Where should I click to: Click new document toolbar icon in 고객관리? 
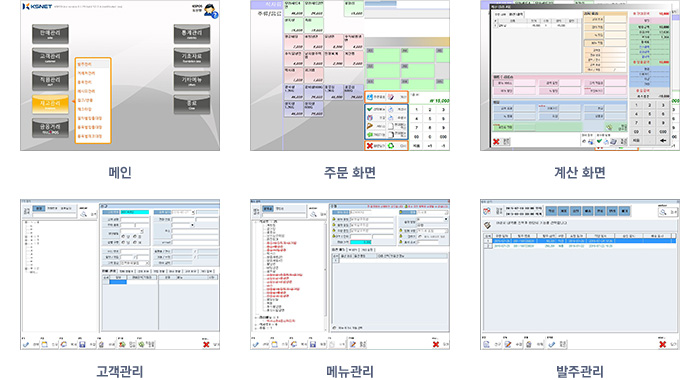coord(45,344)
